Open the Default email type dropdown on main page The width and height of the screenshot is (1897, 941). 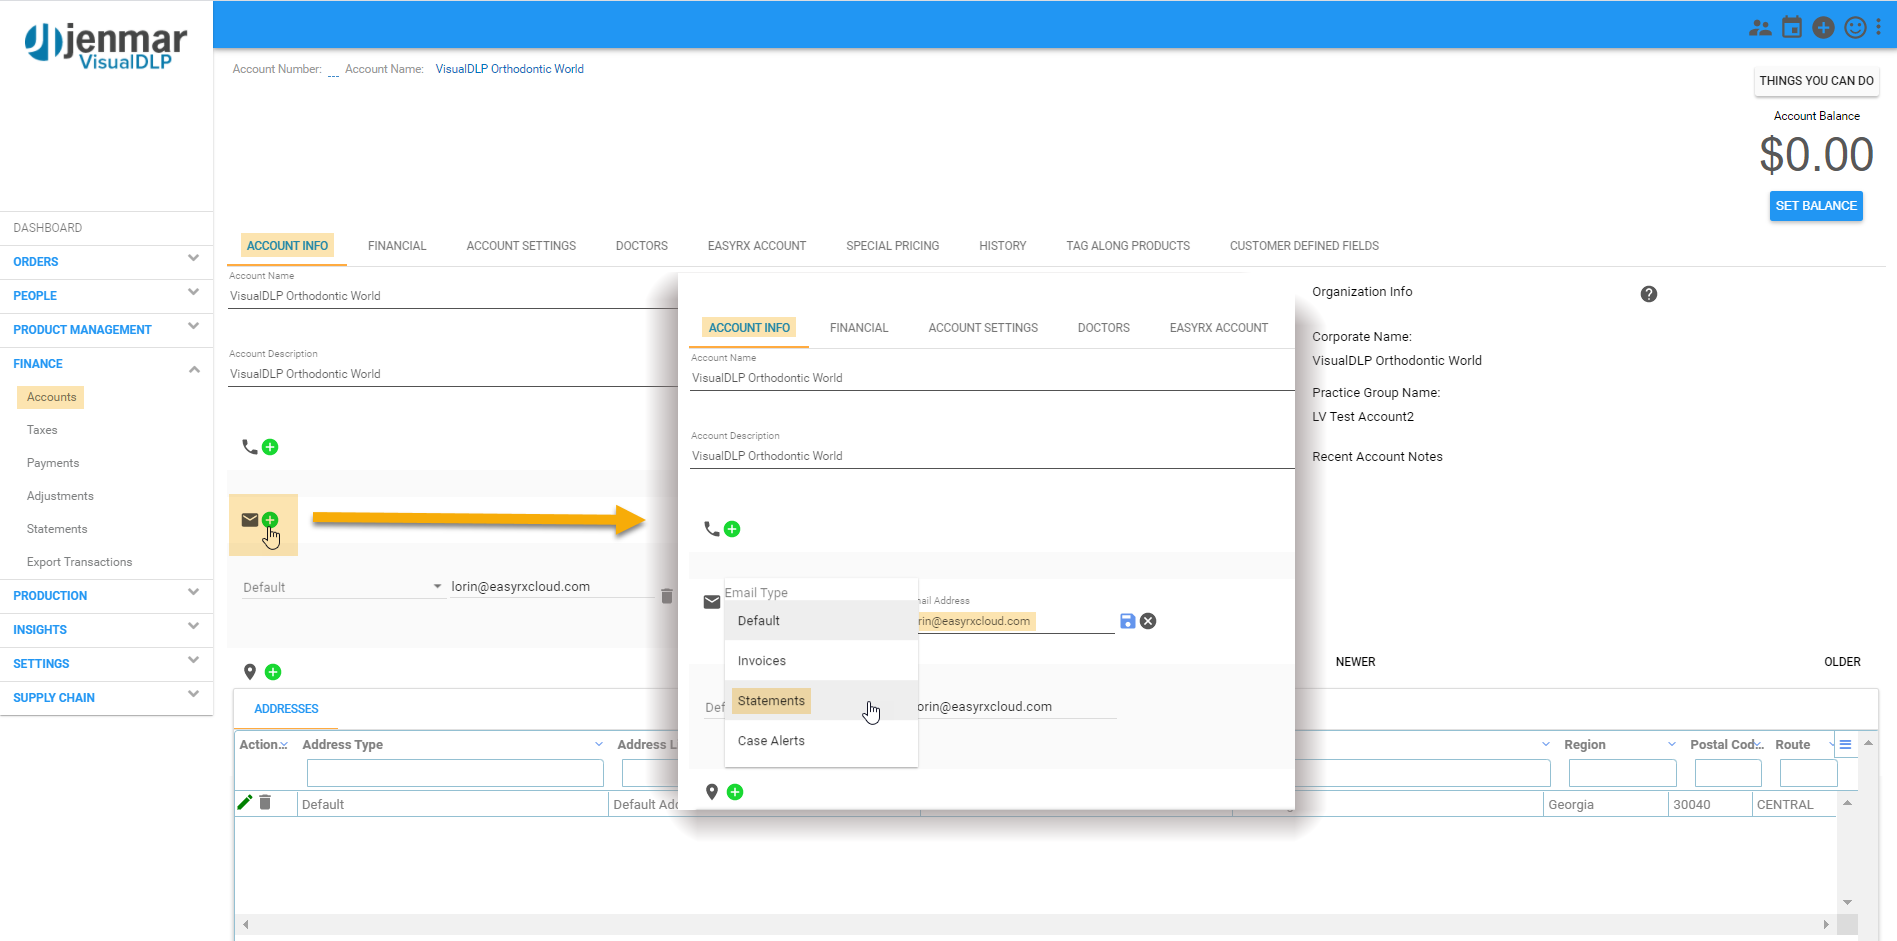(343, 587)
